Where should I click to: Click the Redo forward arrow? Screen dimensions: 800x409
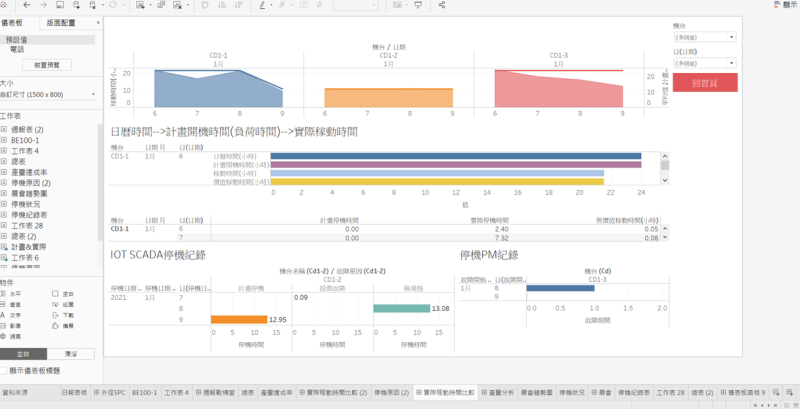click(x=43, y=5)
